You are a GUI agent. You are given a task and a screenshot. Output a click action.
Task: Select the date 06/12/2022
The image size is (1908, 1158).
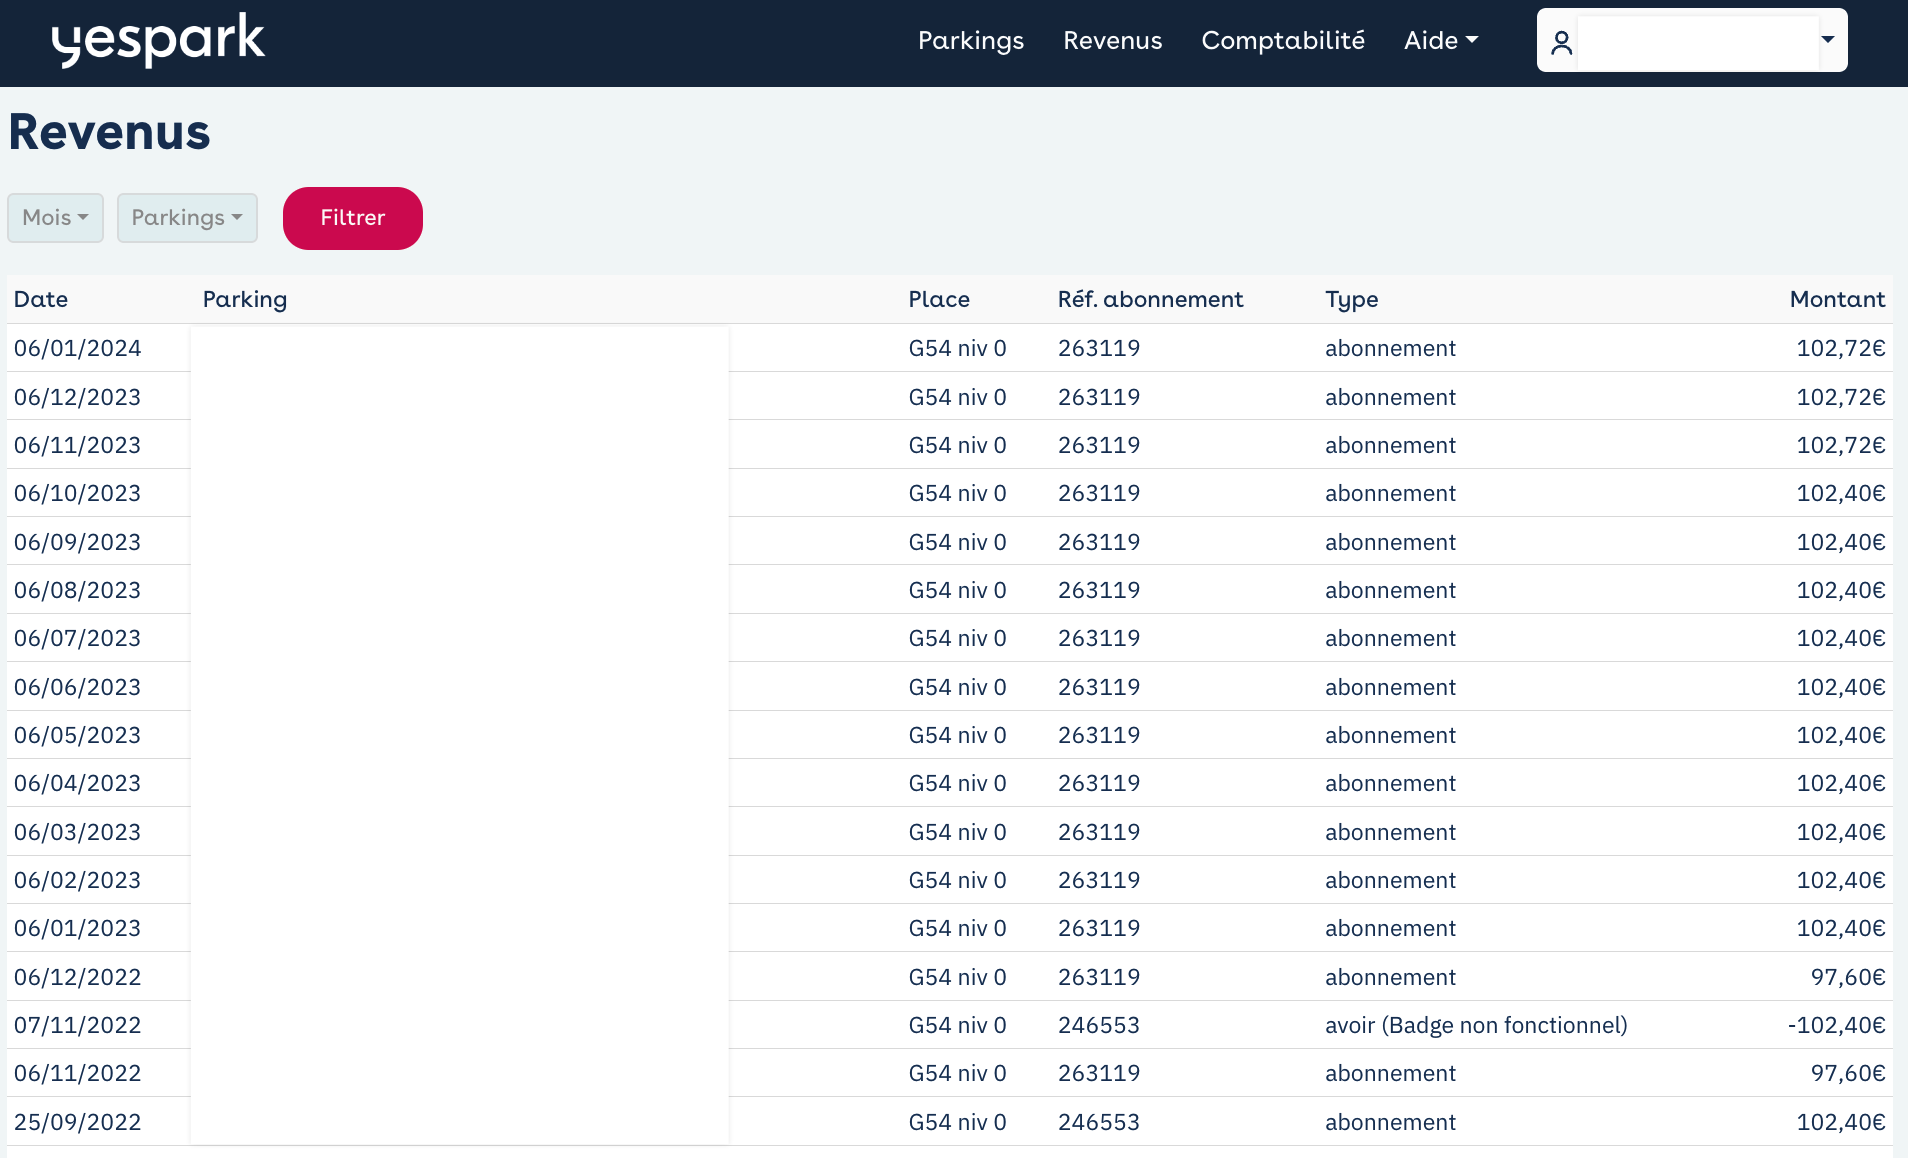coord(78,977)
